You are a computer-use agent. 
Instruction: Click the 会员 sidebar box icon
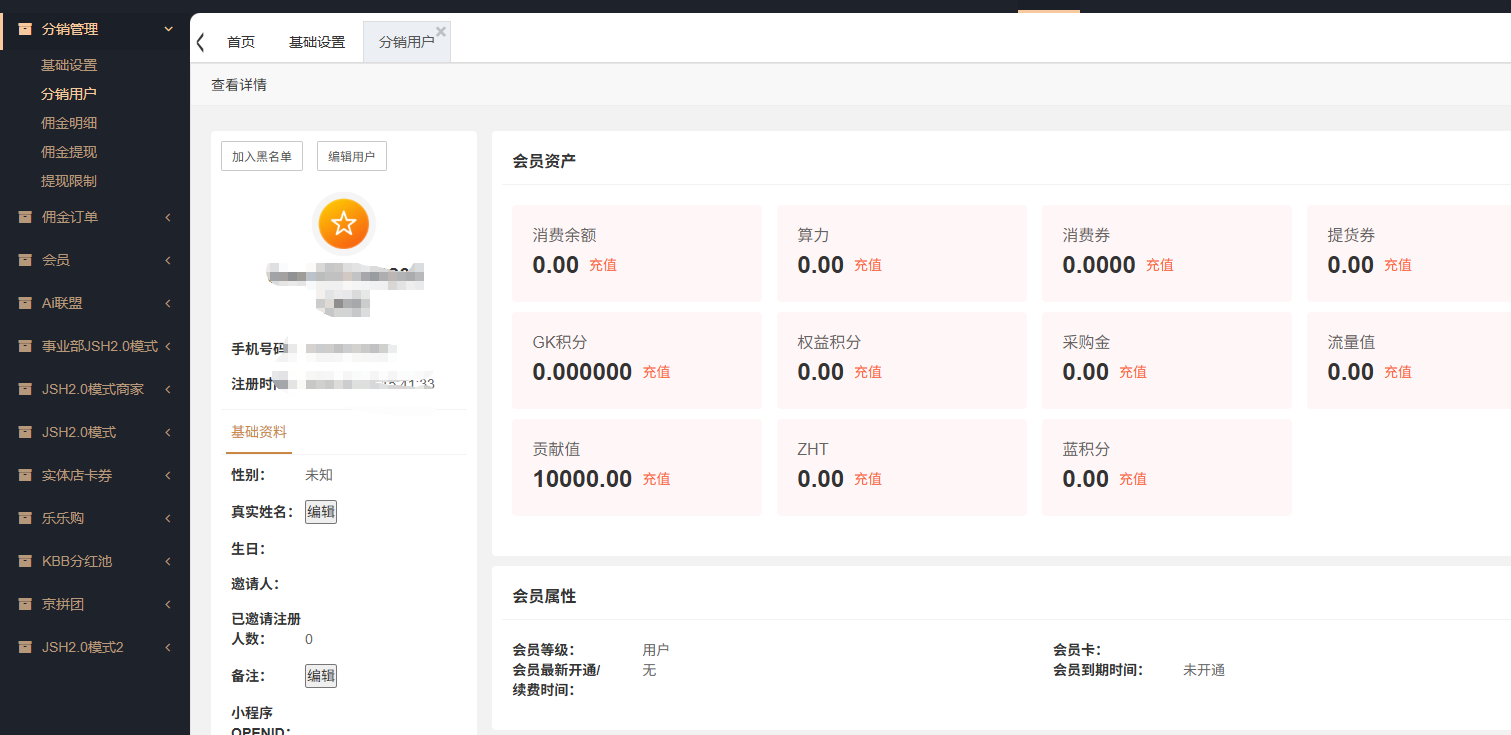coord(25,260)
